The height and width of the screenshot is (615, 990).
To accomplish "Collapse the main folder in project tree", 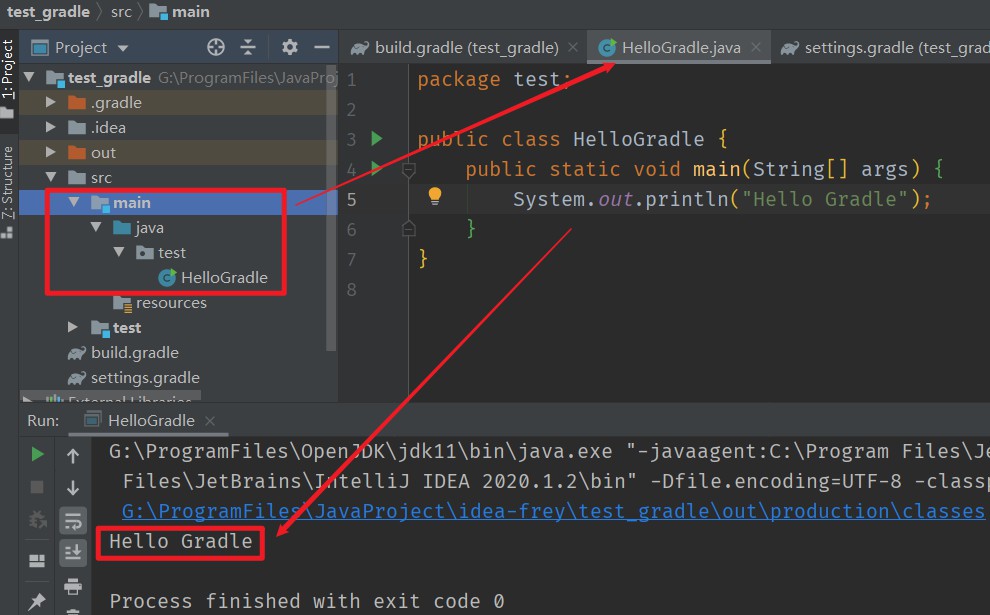I will pyautogui.click(x=73, y=202).
